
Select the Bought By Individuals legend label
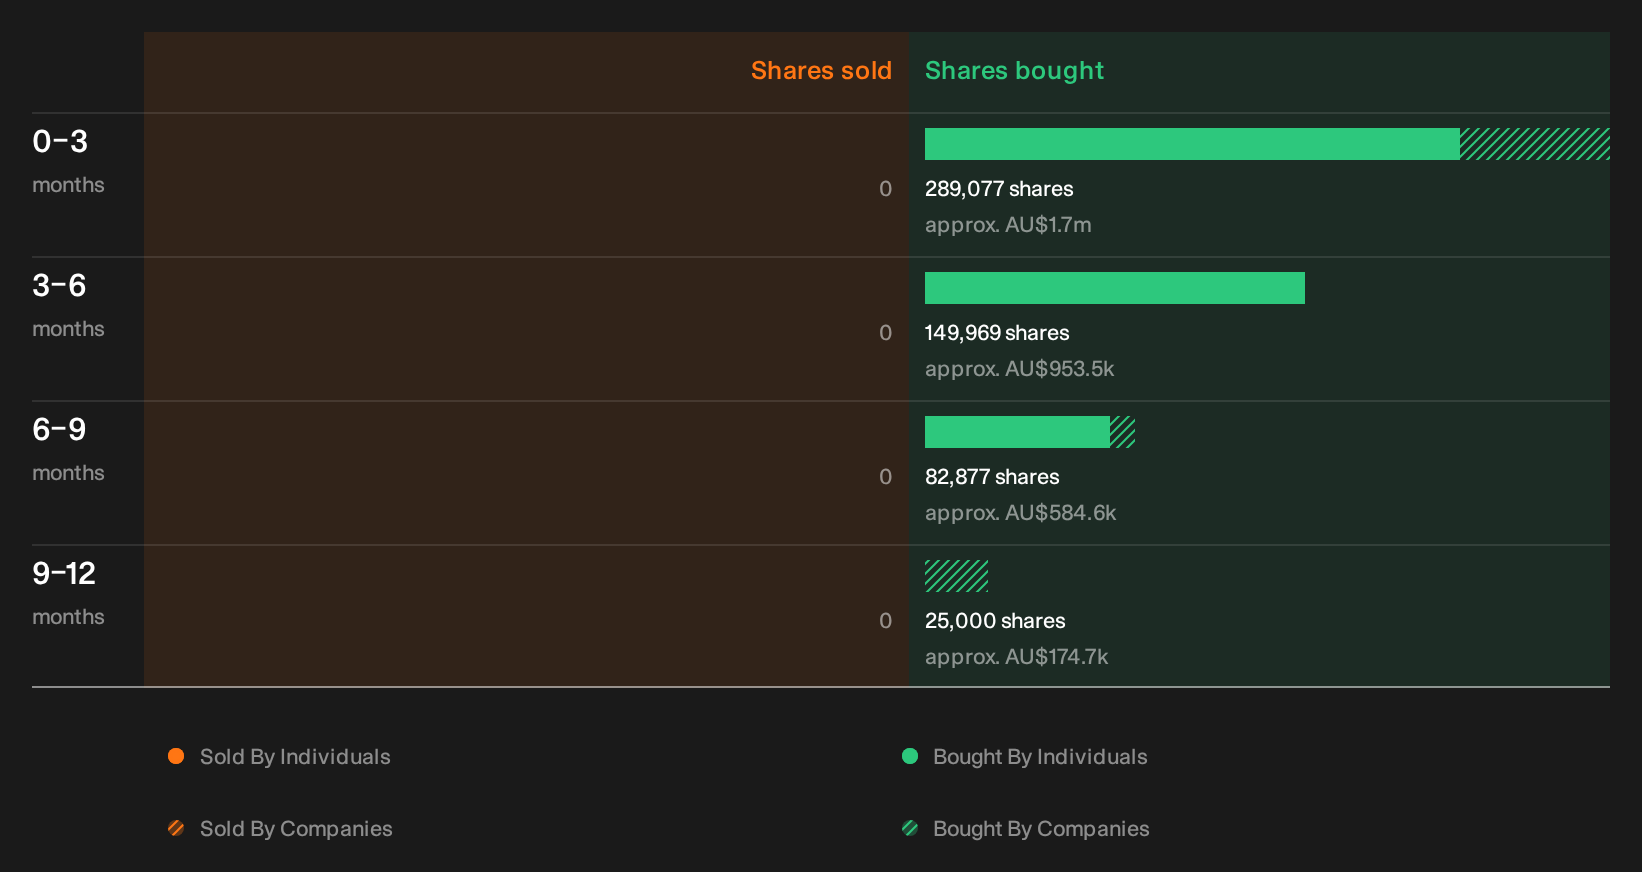(1040, 757)
